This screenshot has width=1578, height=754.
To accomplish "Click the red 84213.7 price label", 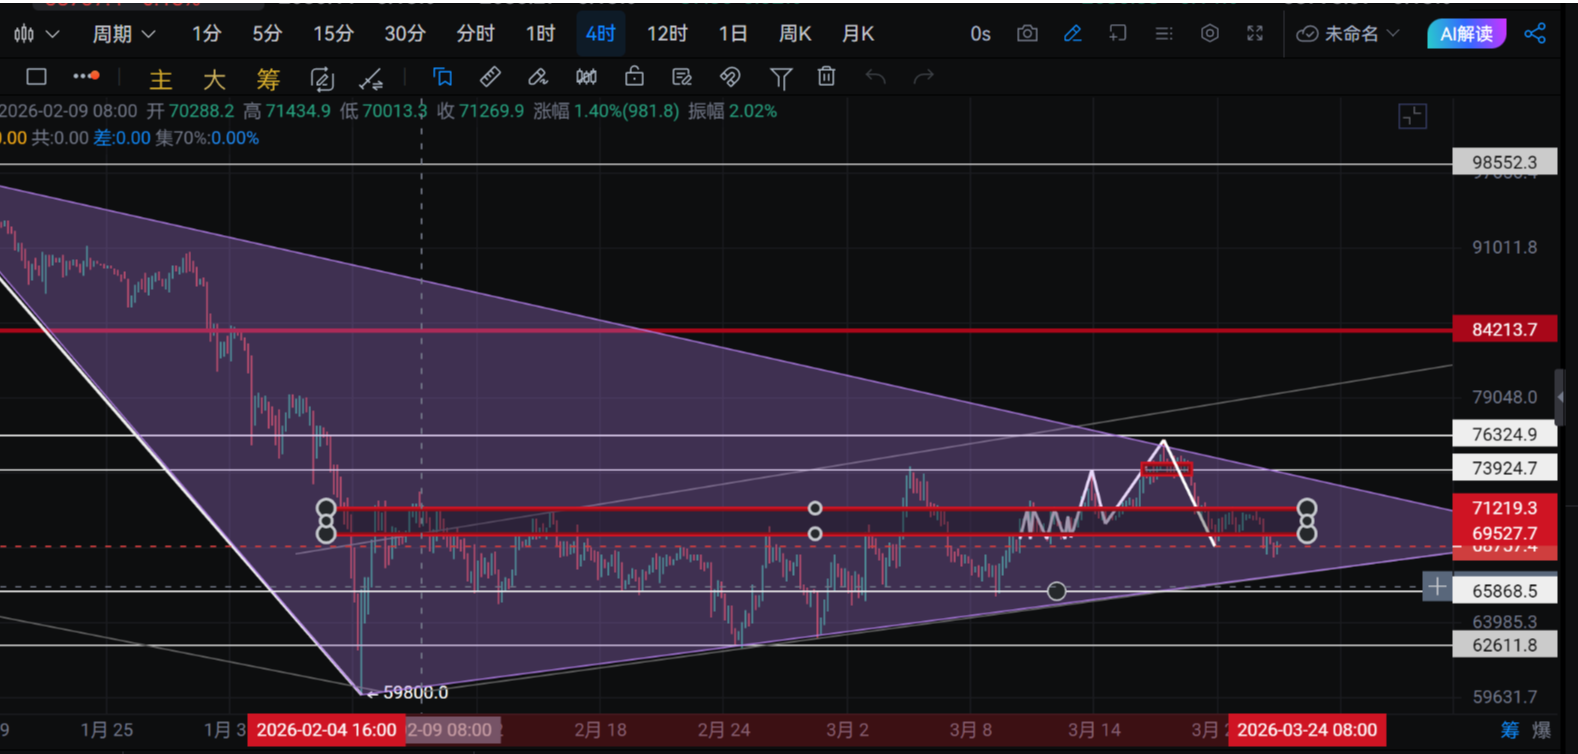I will tap(1504, 329).
